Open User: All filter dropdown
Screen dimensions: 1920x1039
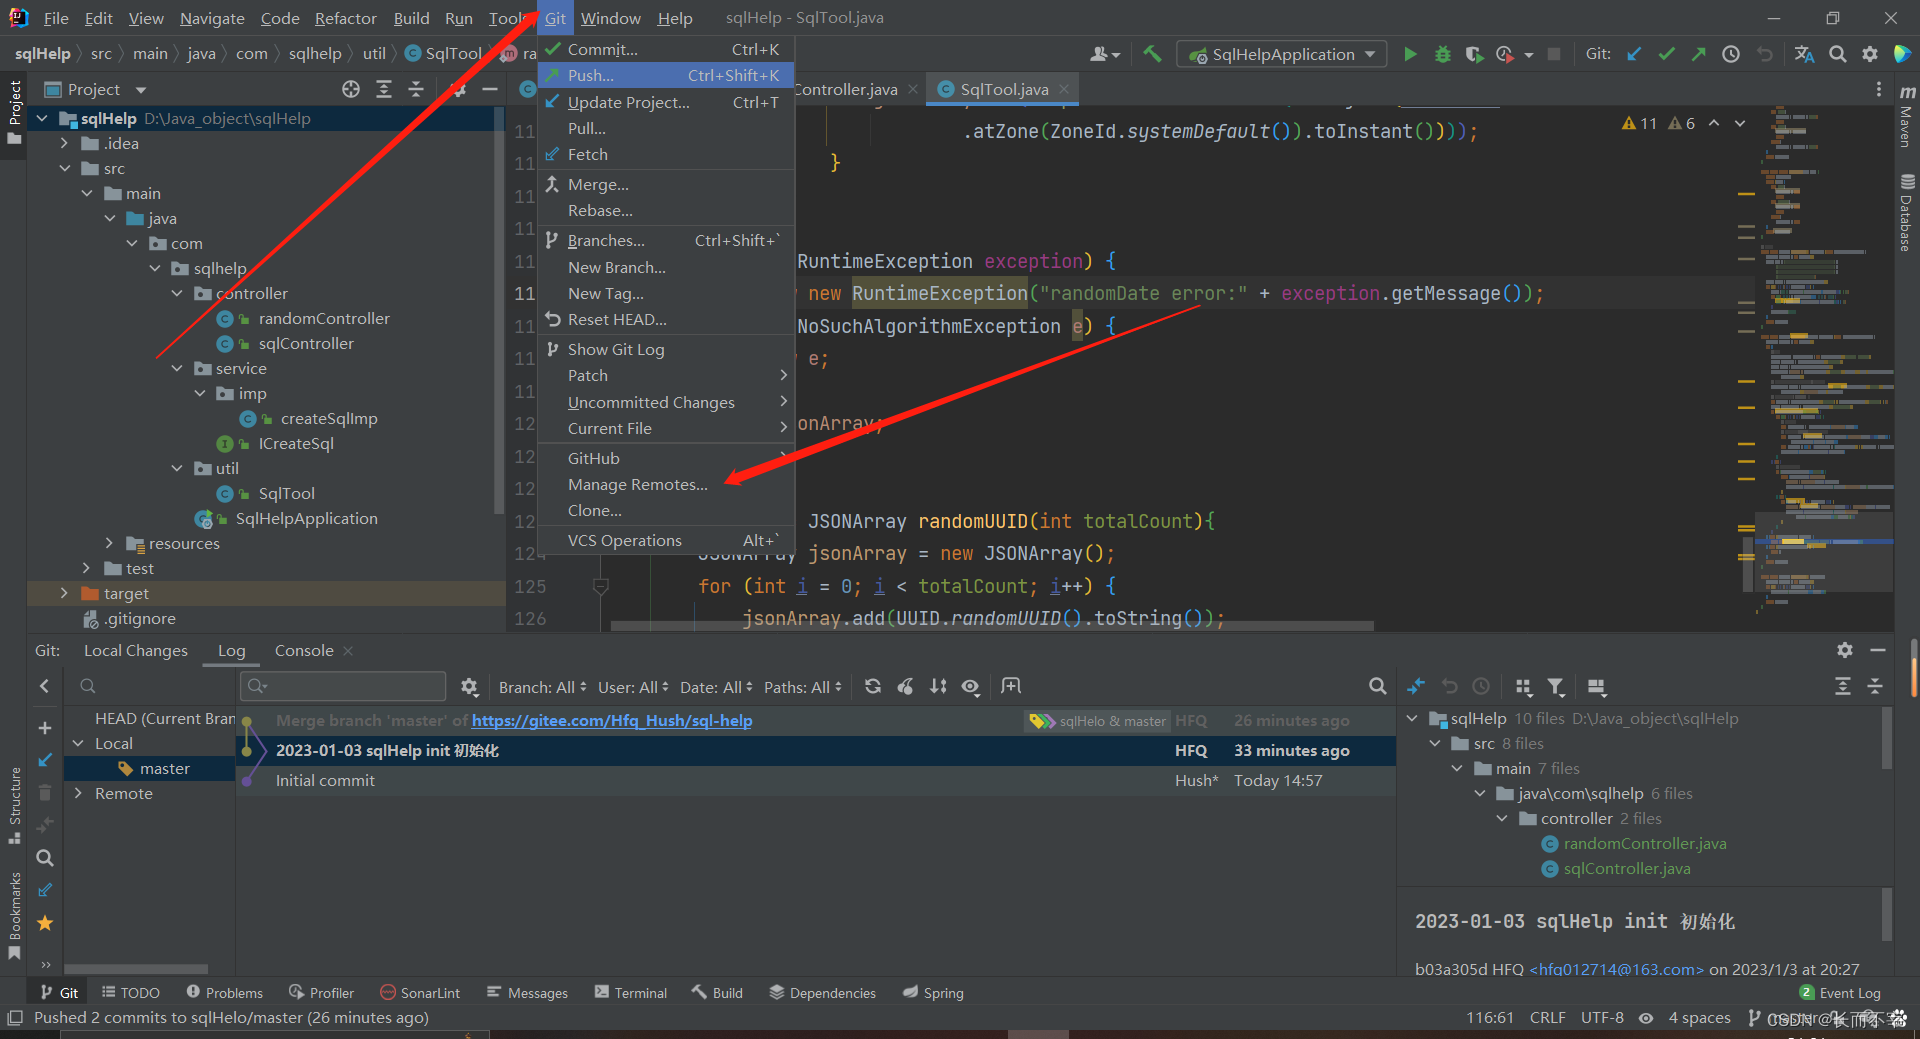[x=634, y=687]
